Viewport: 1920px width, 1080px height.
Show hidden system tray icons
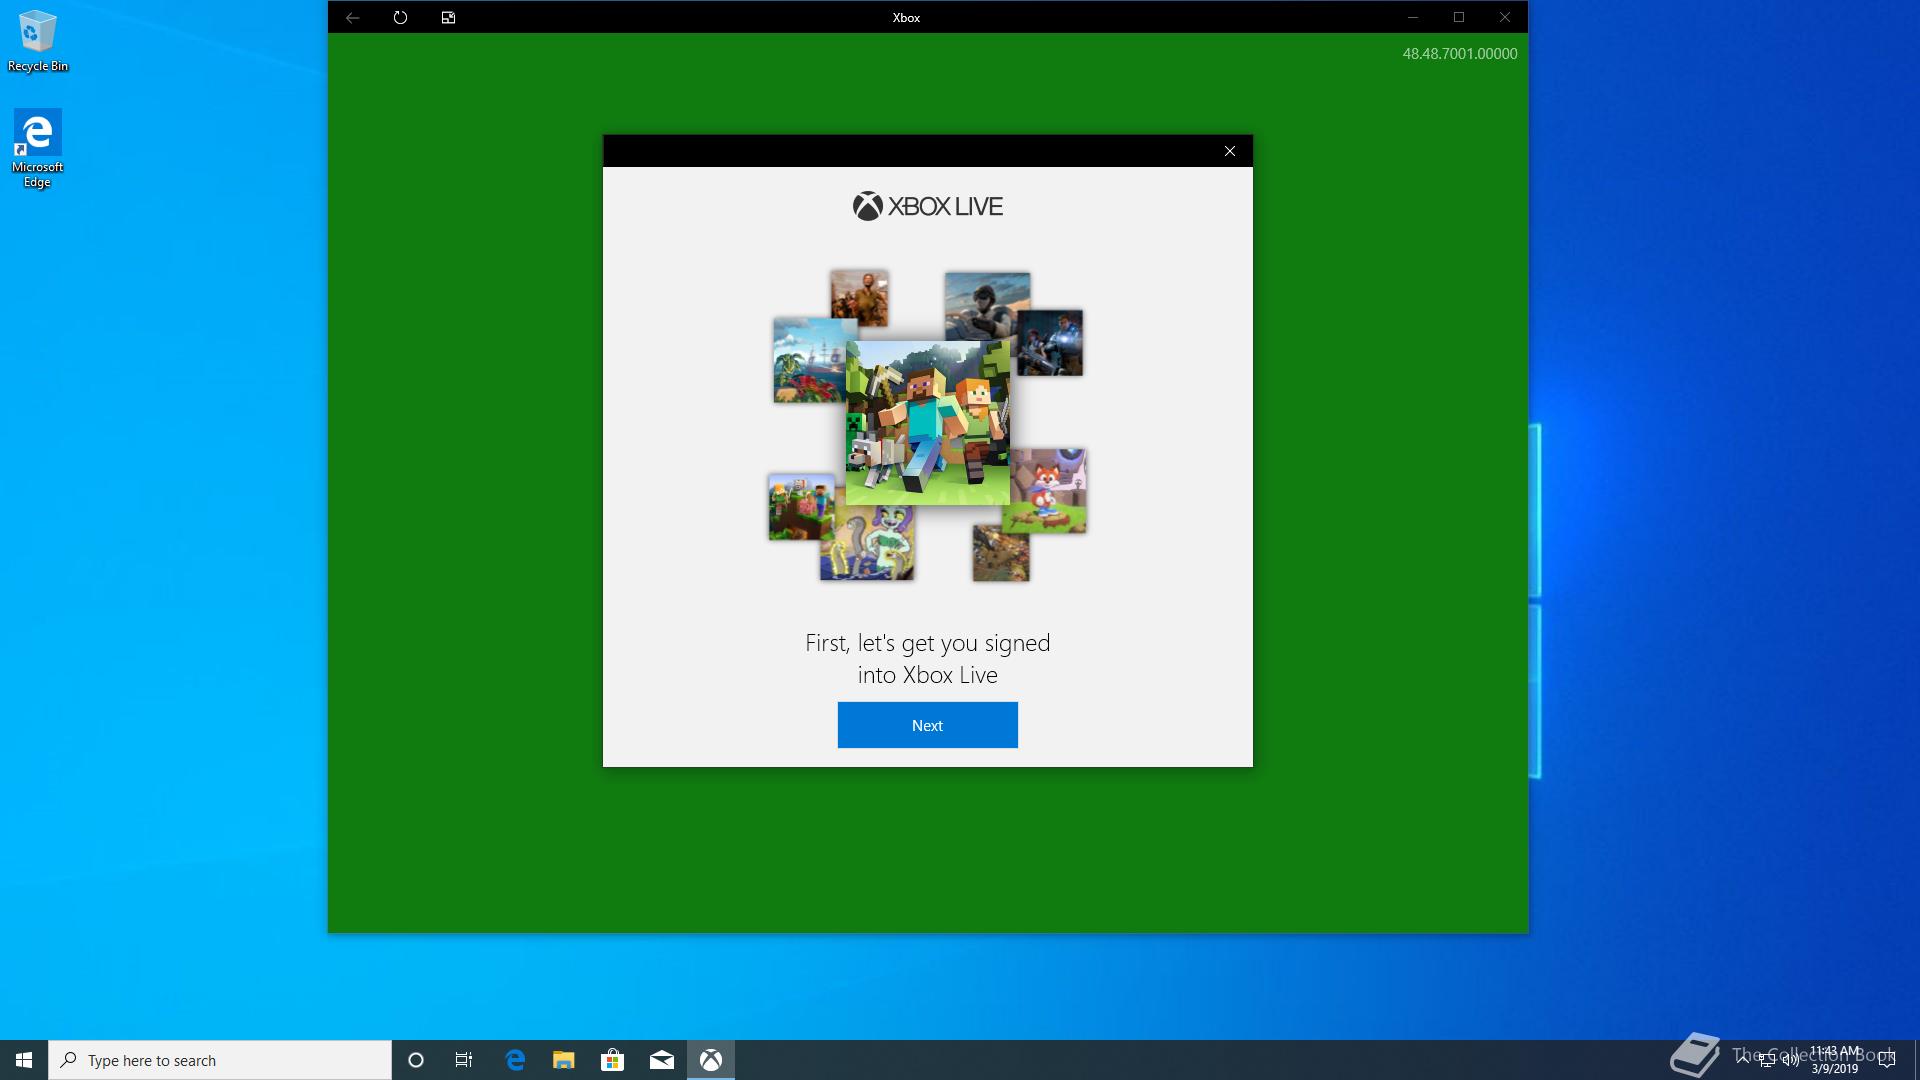coord(1743,1060)
